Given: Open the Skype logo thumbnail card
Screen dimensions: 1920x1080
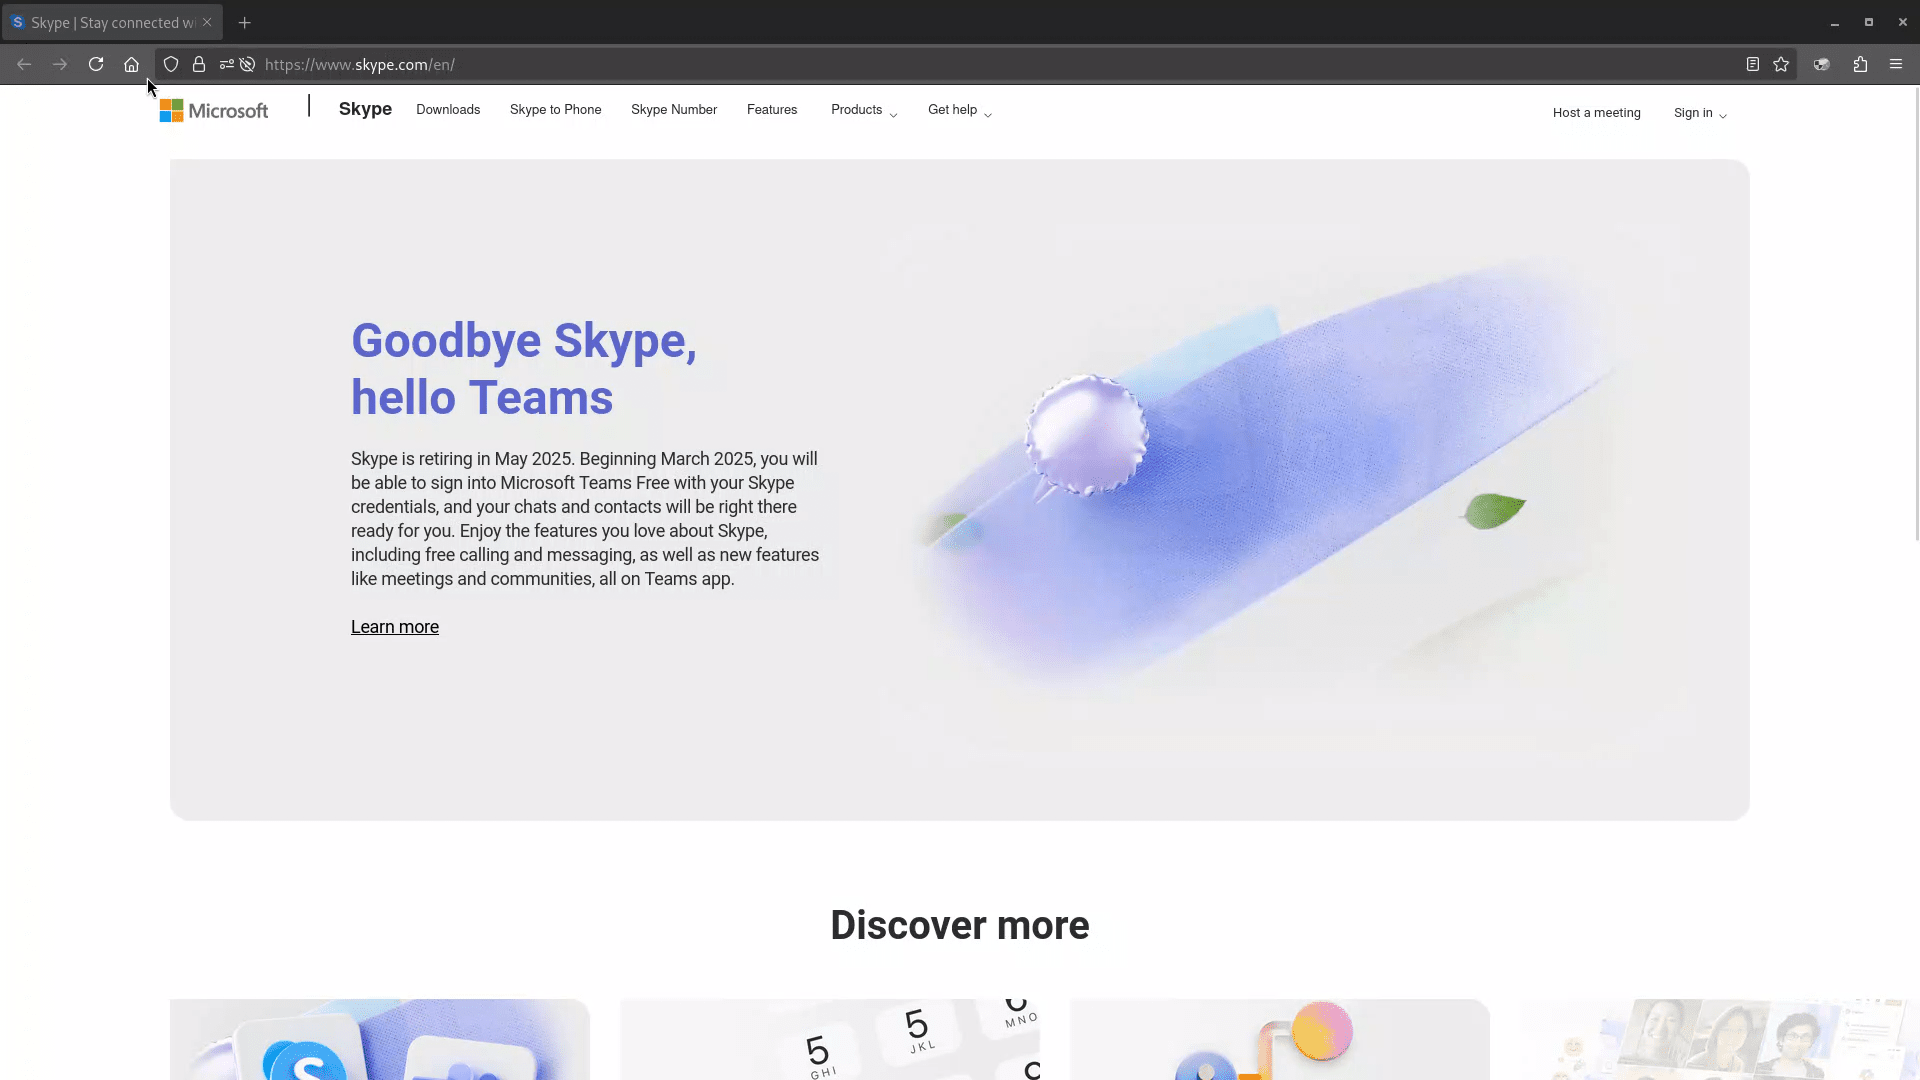Looking at the screenshot, I should pyautogui.click(x=380, y=1040).
